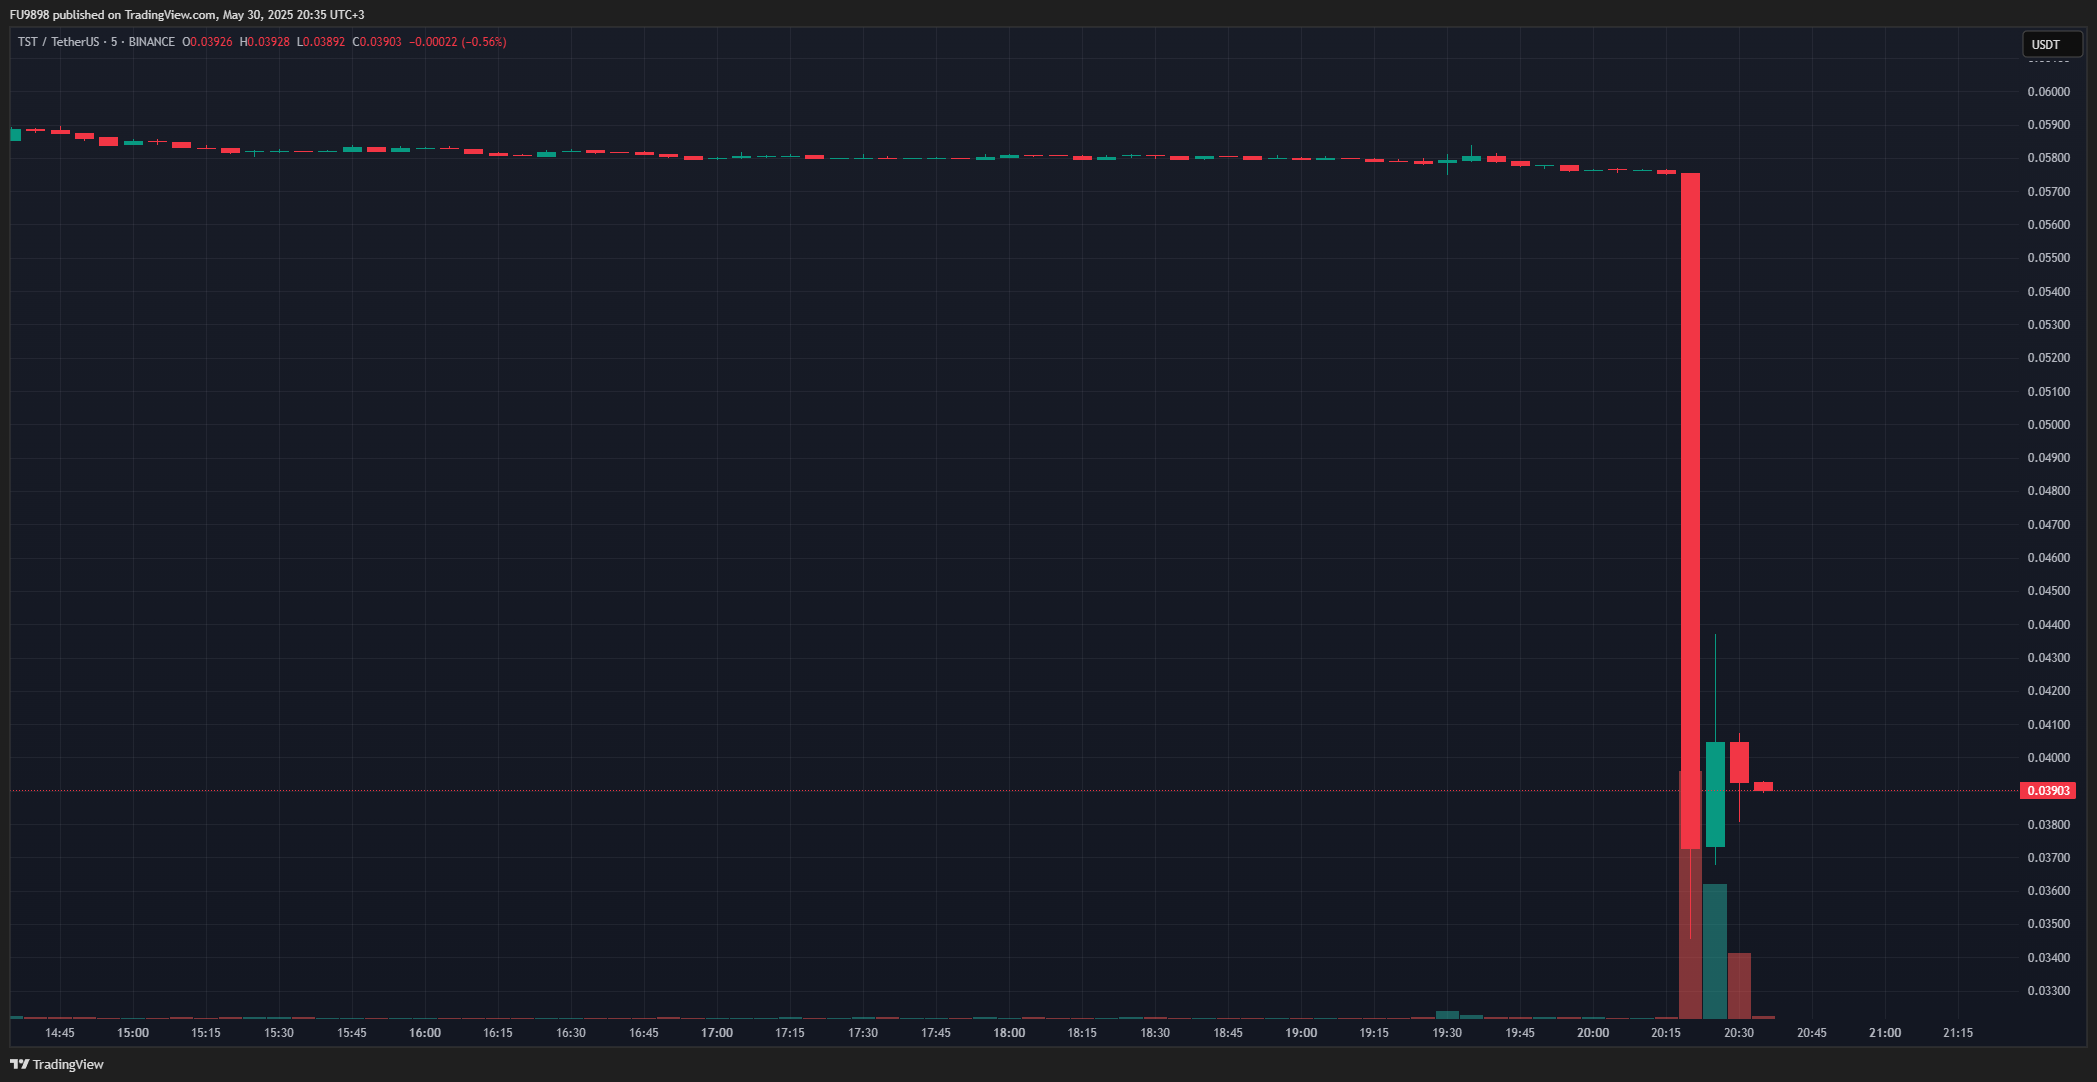Select the 21:15 time axis label
This screenshot has width=2097, height=1082.
click(1958, 1033)
